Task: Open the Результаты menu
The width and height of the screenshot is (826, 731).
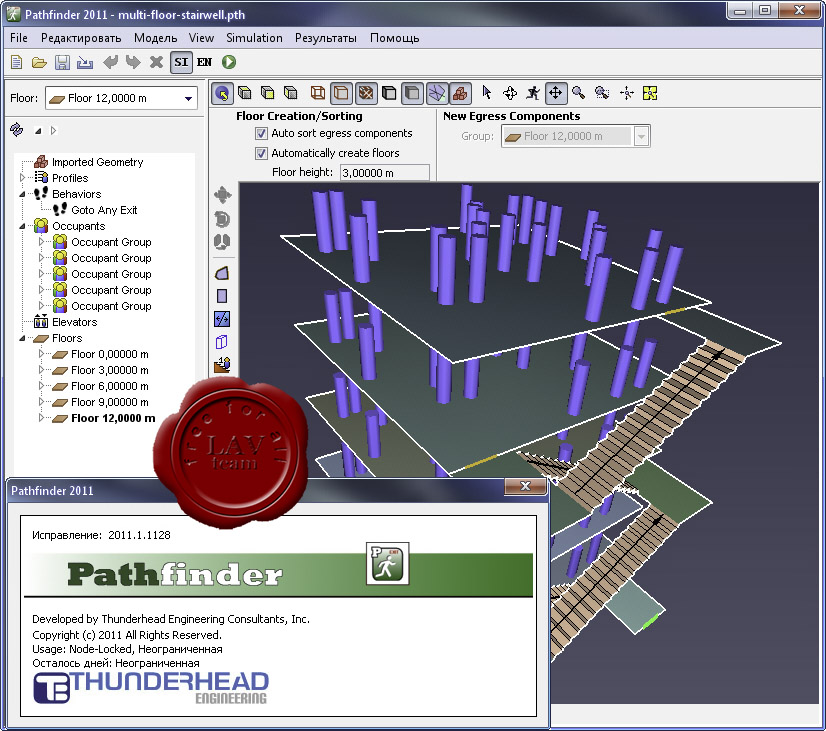Action: coord(326,38)
